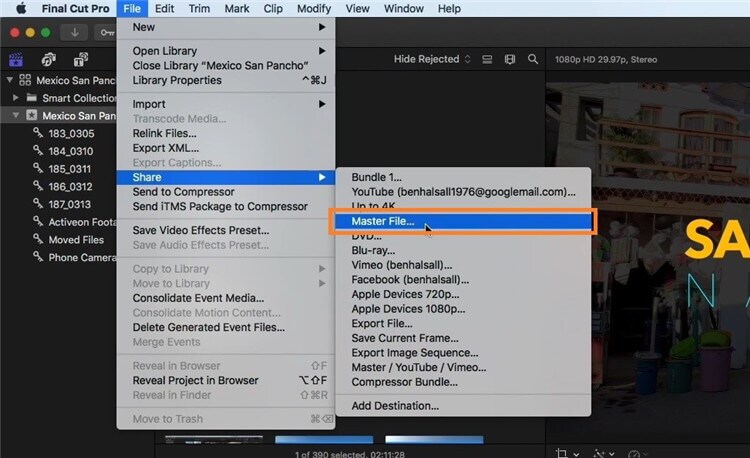Select keyword collection 185_0311

(x=69, y=169)
